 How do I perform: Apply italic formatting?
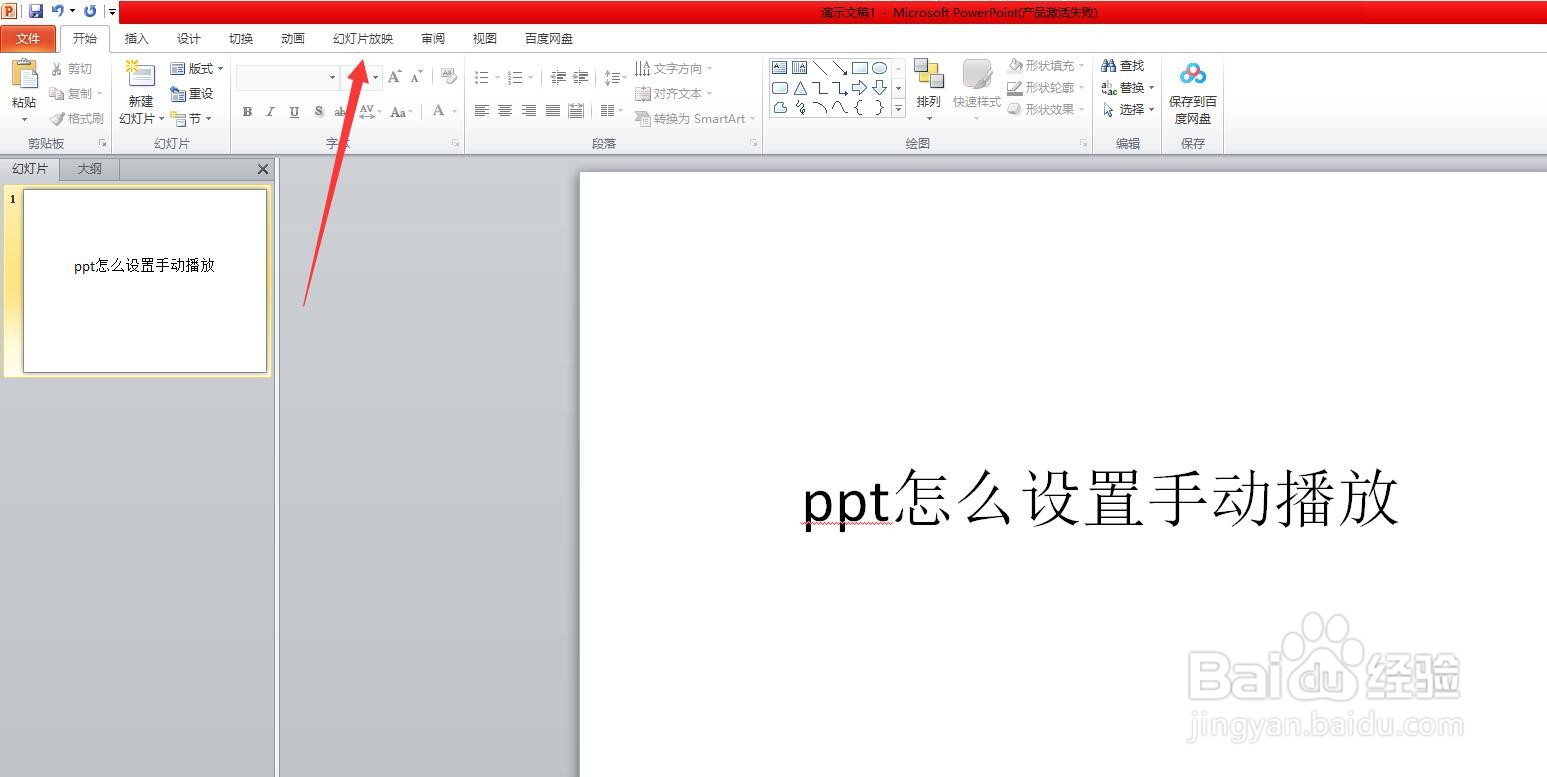[x=270, y=112]
